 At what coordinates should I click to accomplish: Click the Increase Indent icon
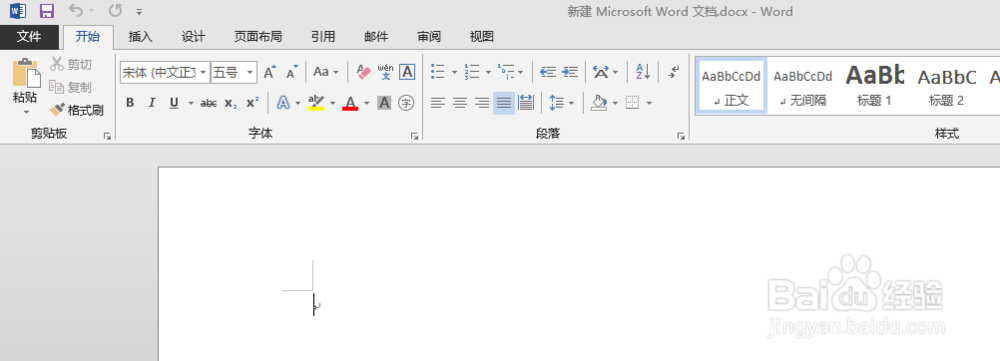click(x=570, y=72)
